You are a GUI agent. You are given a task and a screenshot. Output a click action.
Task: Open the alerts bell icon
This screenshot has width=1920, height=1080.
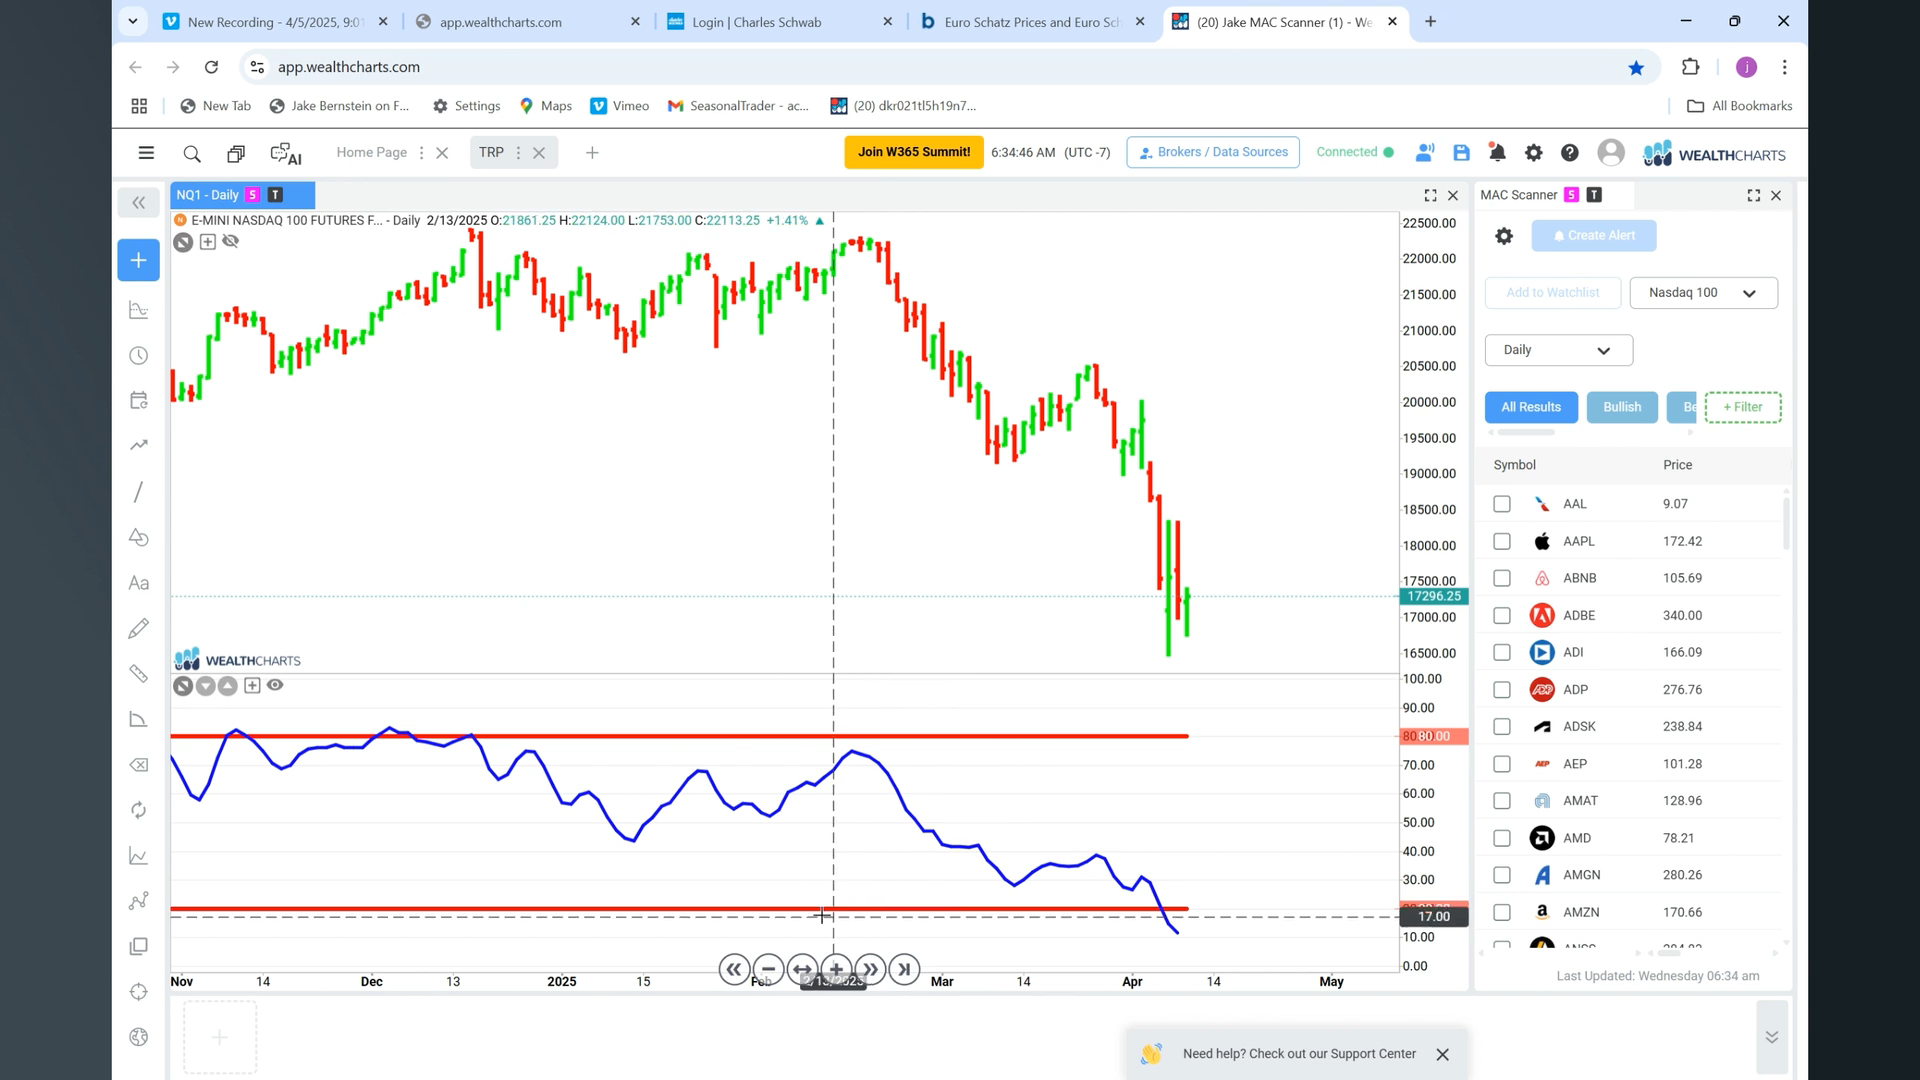coord(1497,153)
